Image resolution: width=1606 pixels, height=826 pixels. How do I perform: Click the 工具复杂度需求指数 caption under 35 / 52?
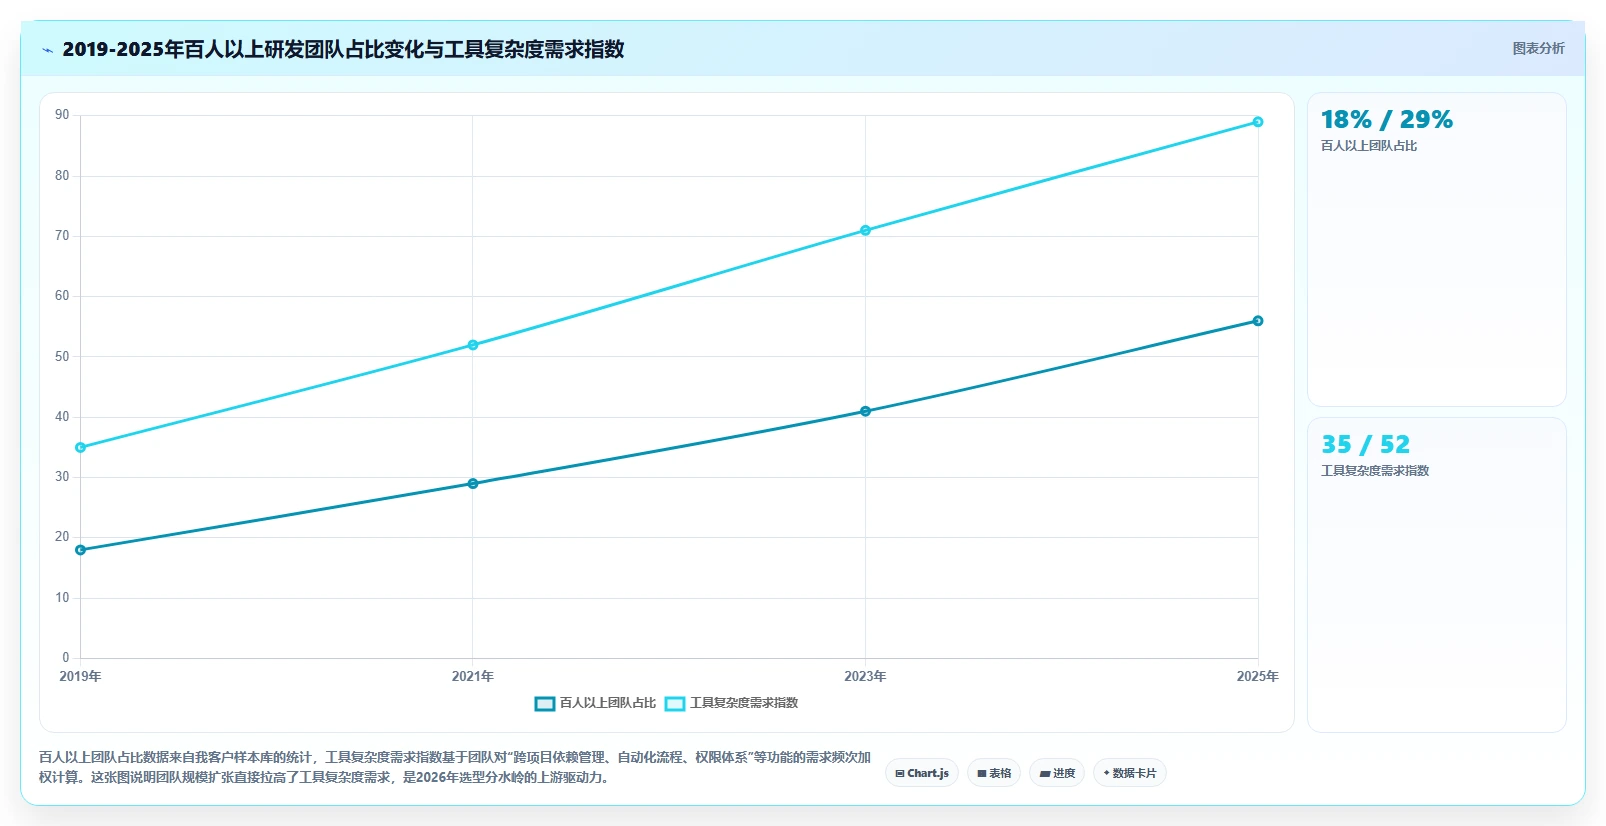(x=1375, y=471)
